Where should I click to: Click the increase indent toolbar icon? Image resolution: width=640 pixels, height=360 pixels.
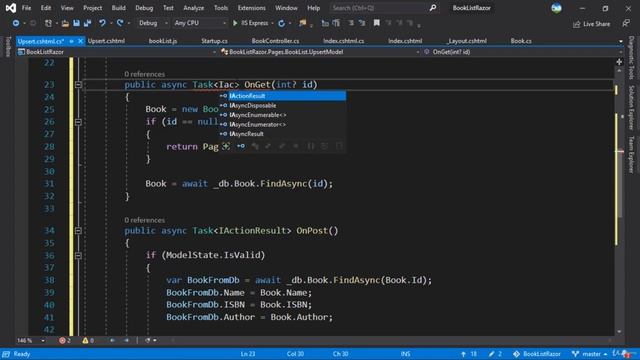362,23
